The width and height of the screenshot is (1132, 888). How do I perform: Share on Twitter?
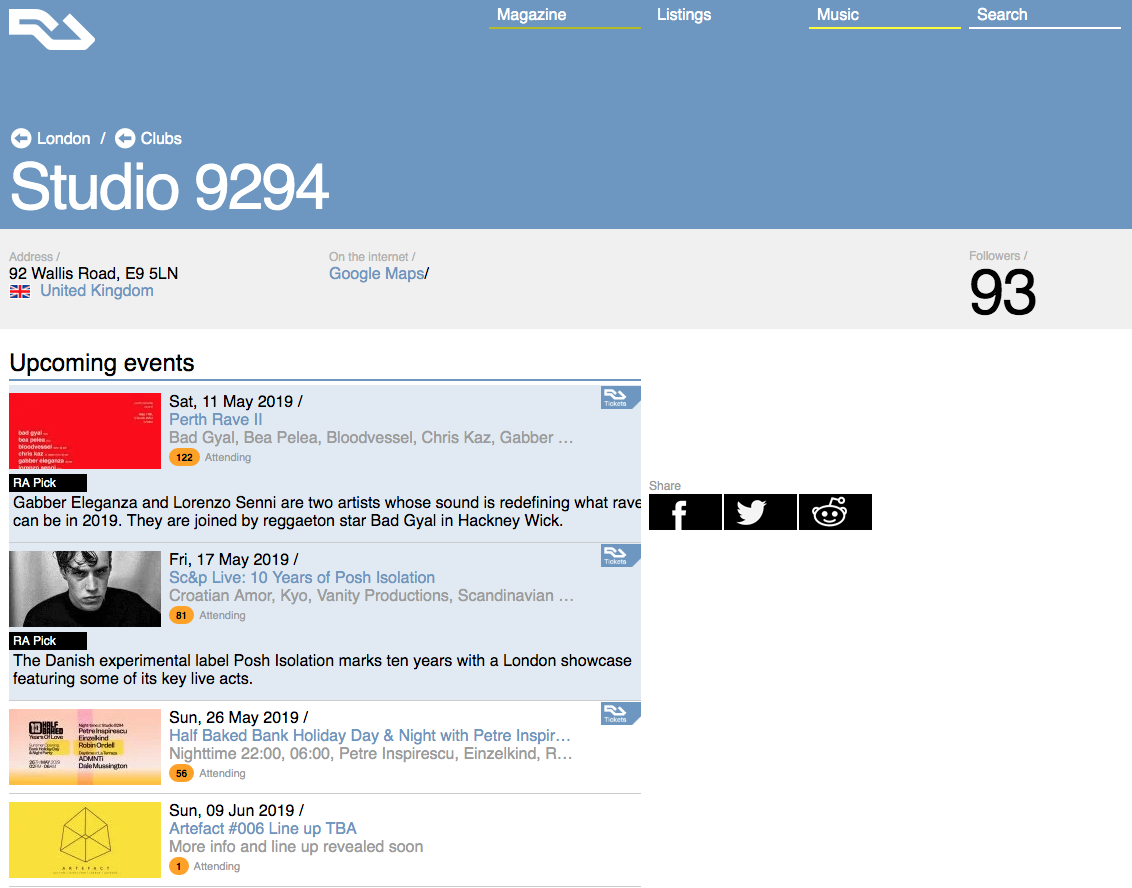pos(760,512)
